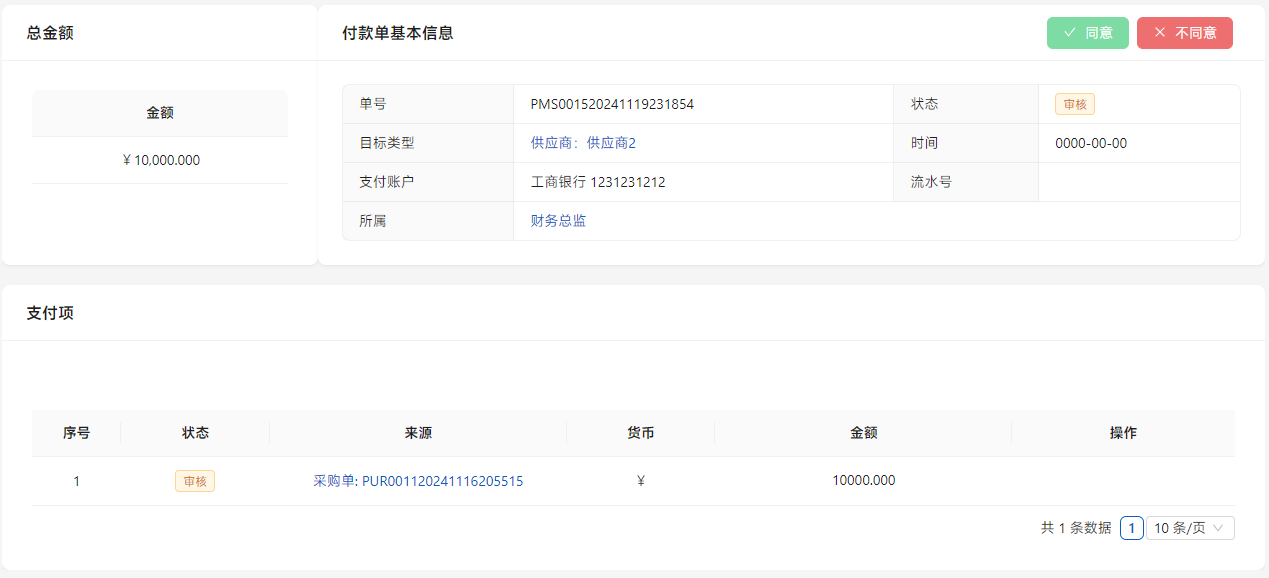Click the green 同意 approve button
The width and height of the screenshot is (1269, 578).
[1087, 33]
